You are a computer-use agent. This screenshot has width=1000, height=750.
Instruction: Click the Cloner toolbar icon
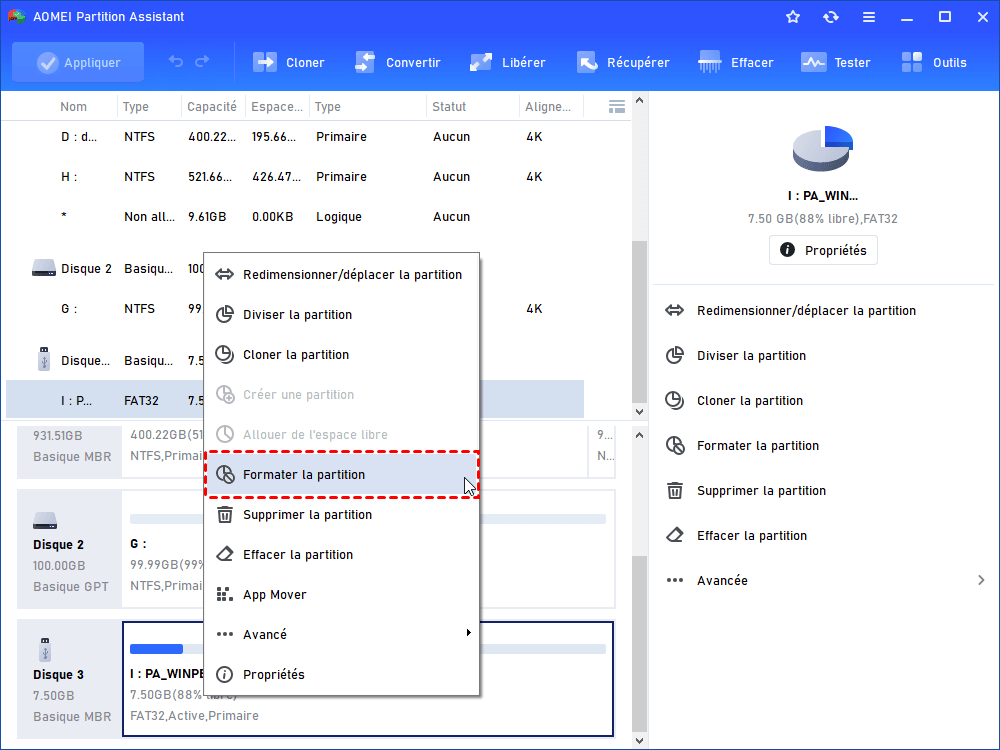[266, 62]
